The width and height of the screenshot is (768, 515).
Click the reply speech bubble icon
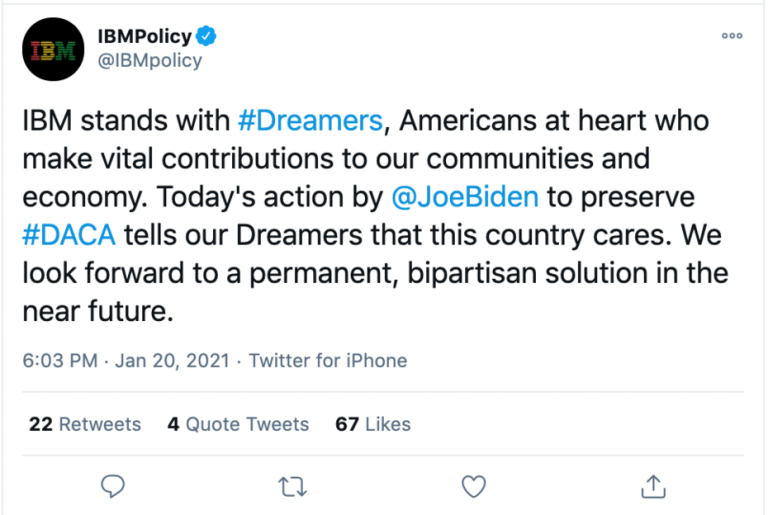click(114, 486)
